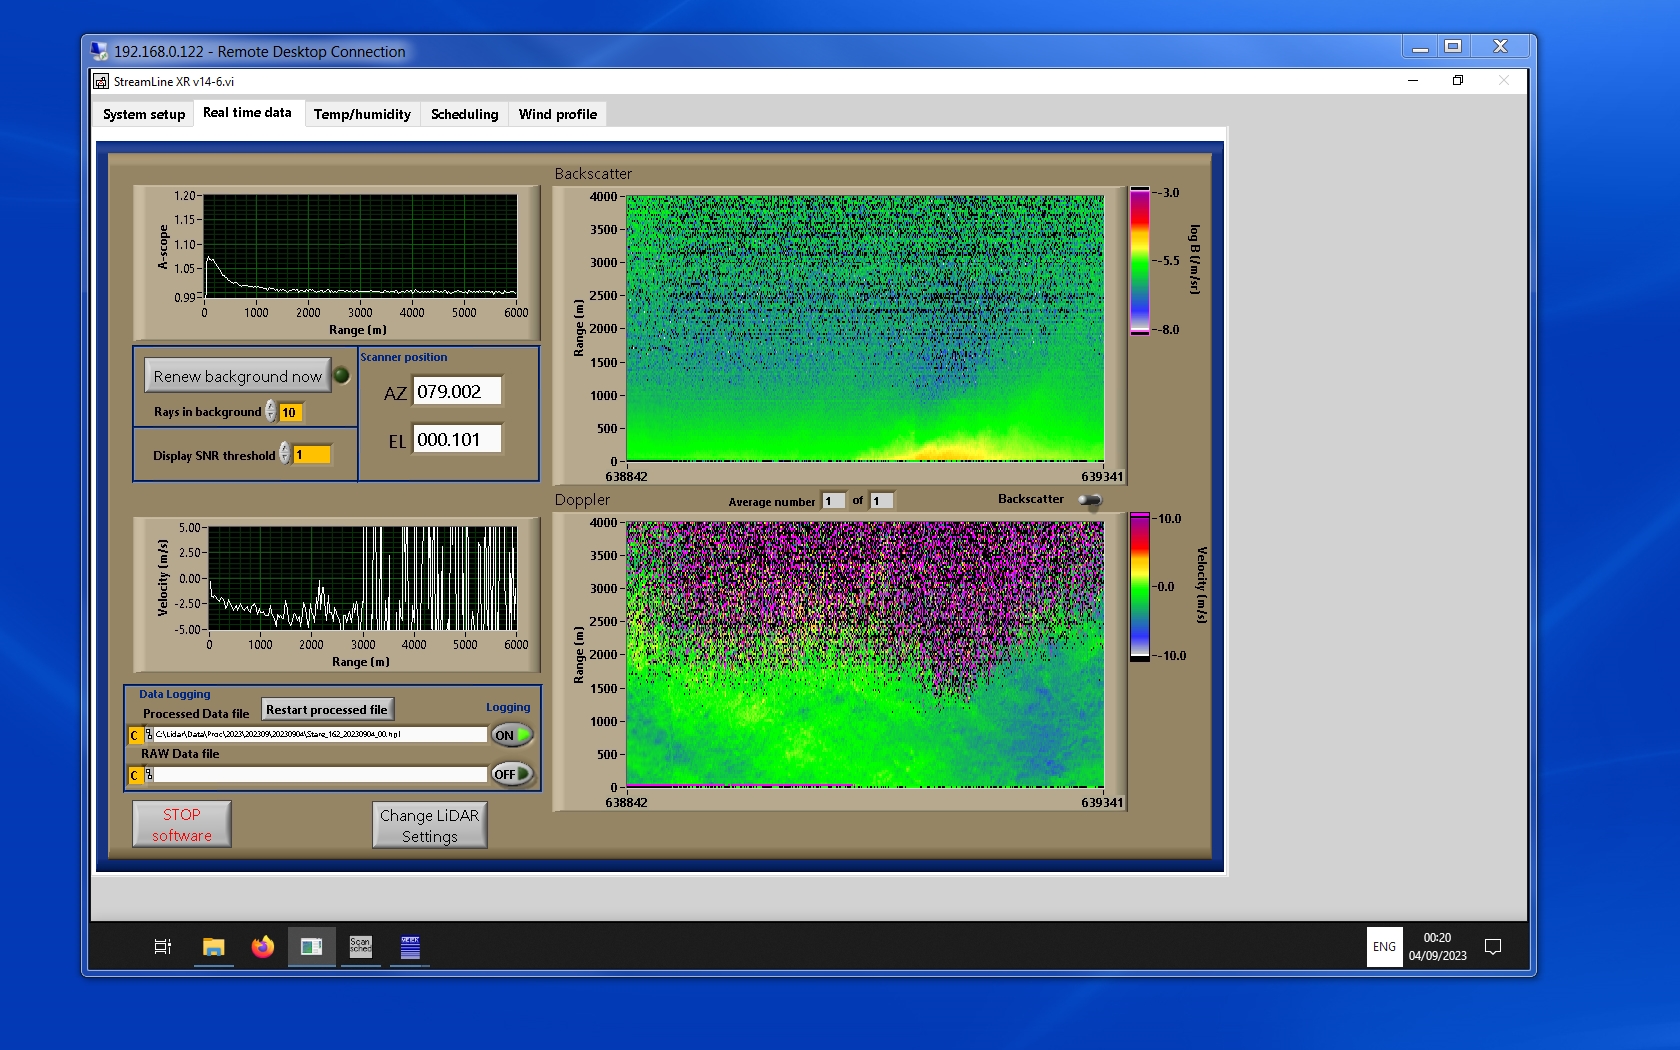Open the ENG language selector

[x=1384, y=946]
